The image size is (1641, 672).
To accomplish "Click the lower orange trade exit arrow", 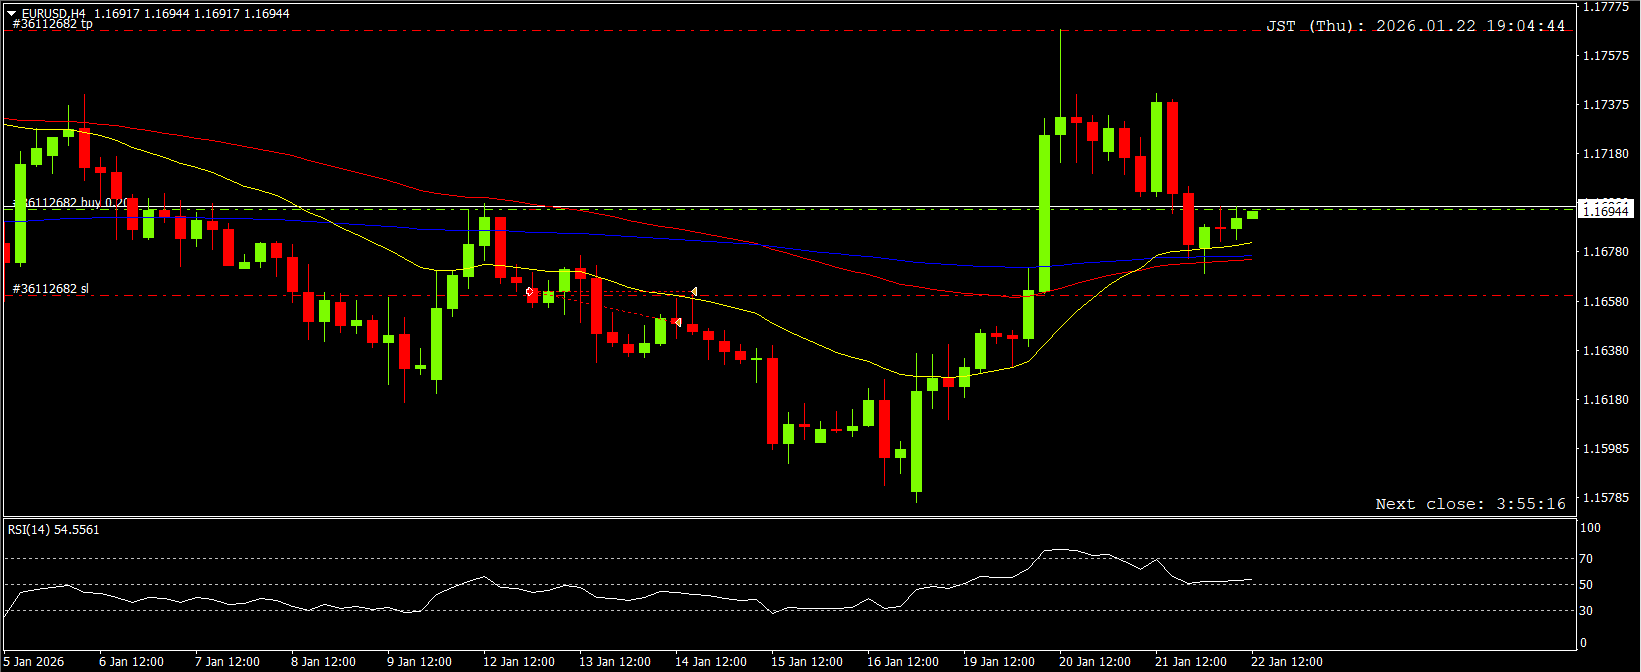I will point(677,322).
